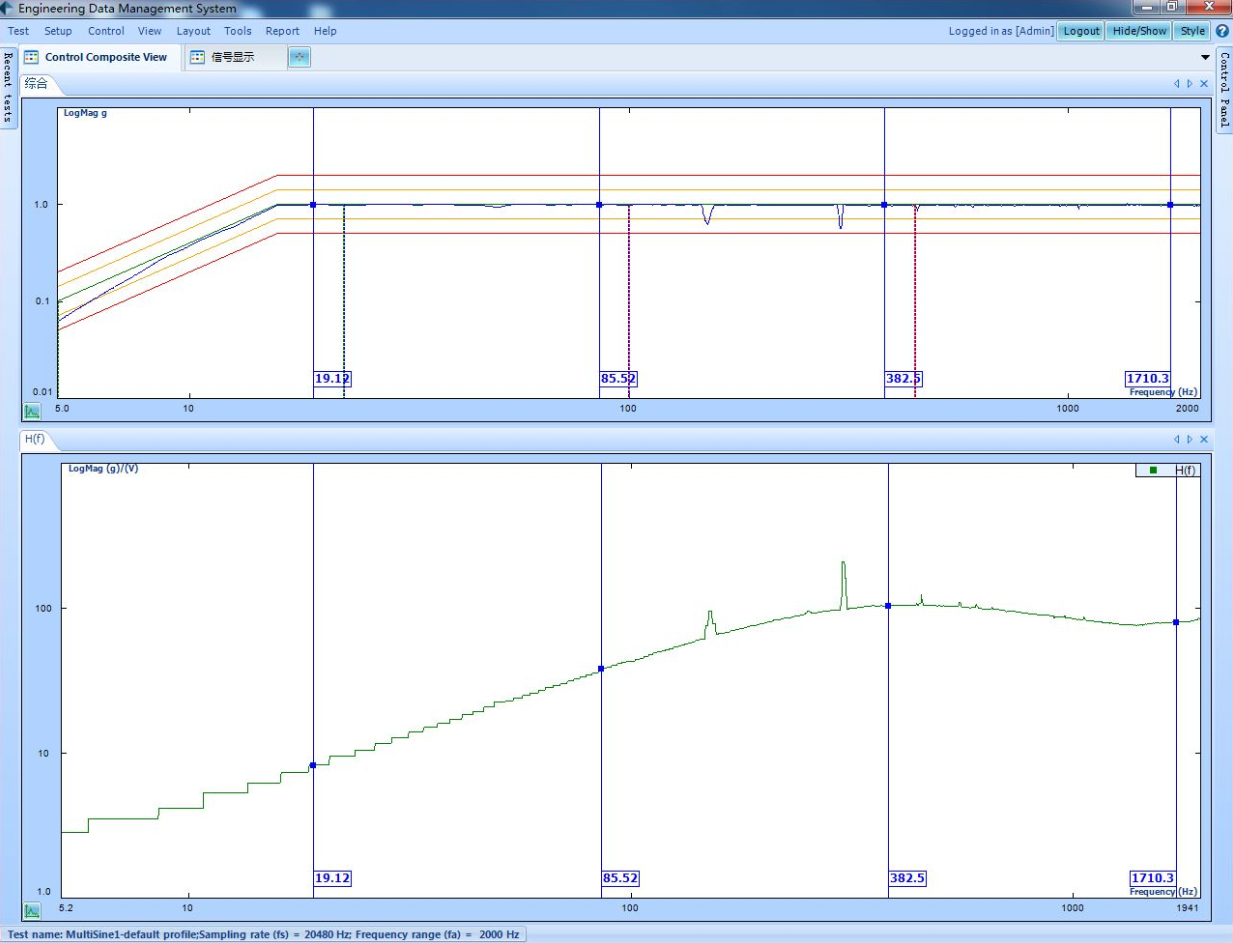Click the H(f) legend box
1233x943 pixels.
pyautogui.click(x=1168, y=470)
